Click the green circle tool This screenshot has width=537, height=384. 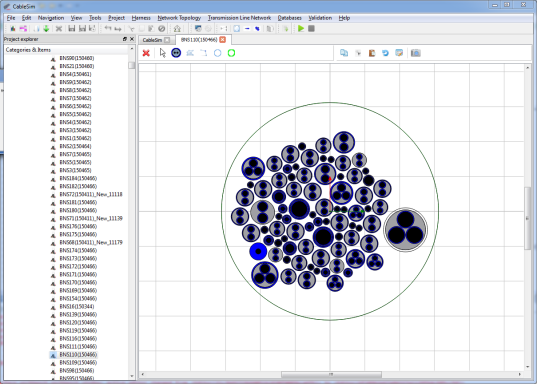pos(231,53)
